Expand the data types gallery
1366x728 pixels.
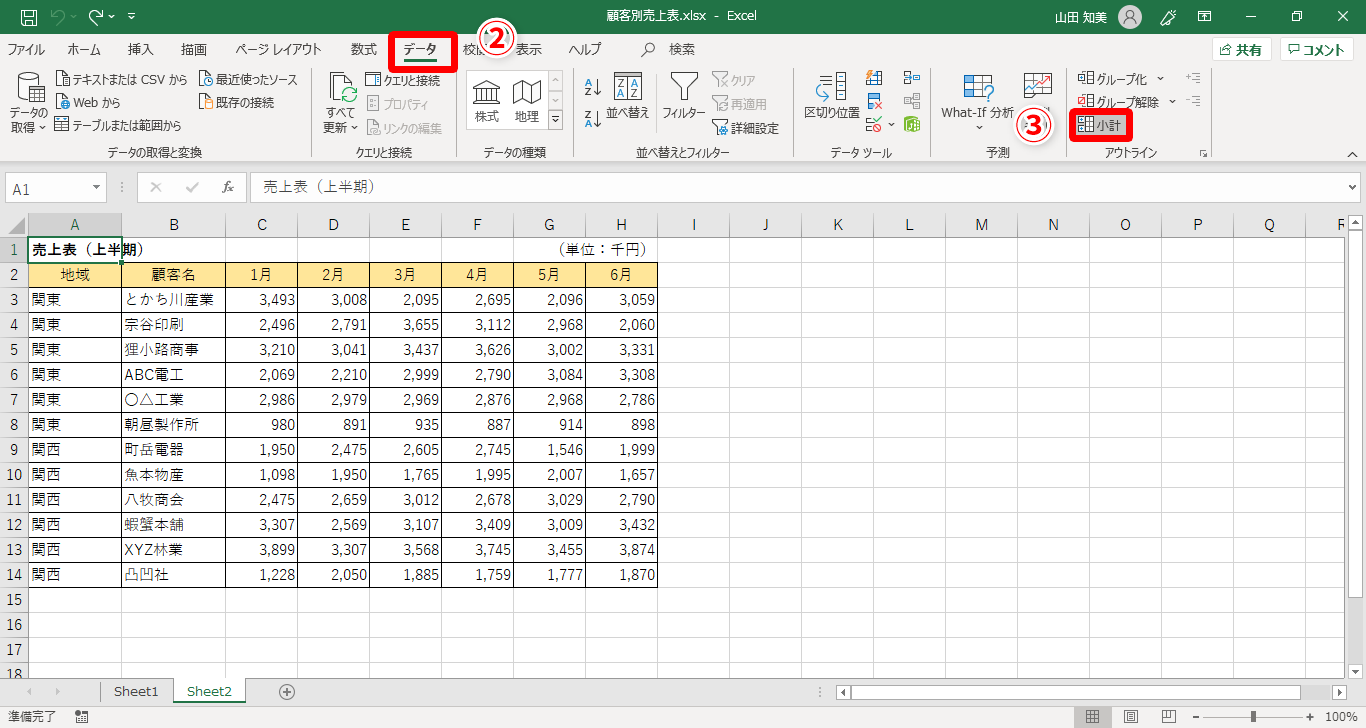pyautogui.click(x=556, y=120)
